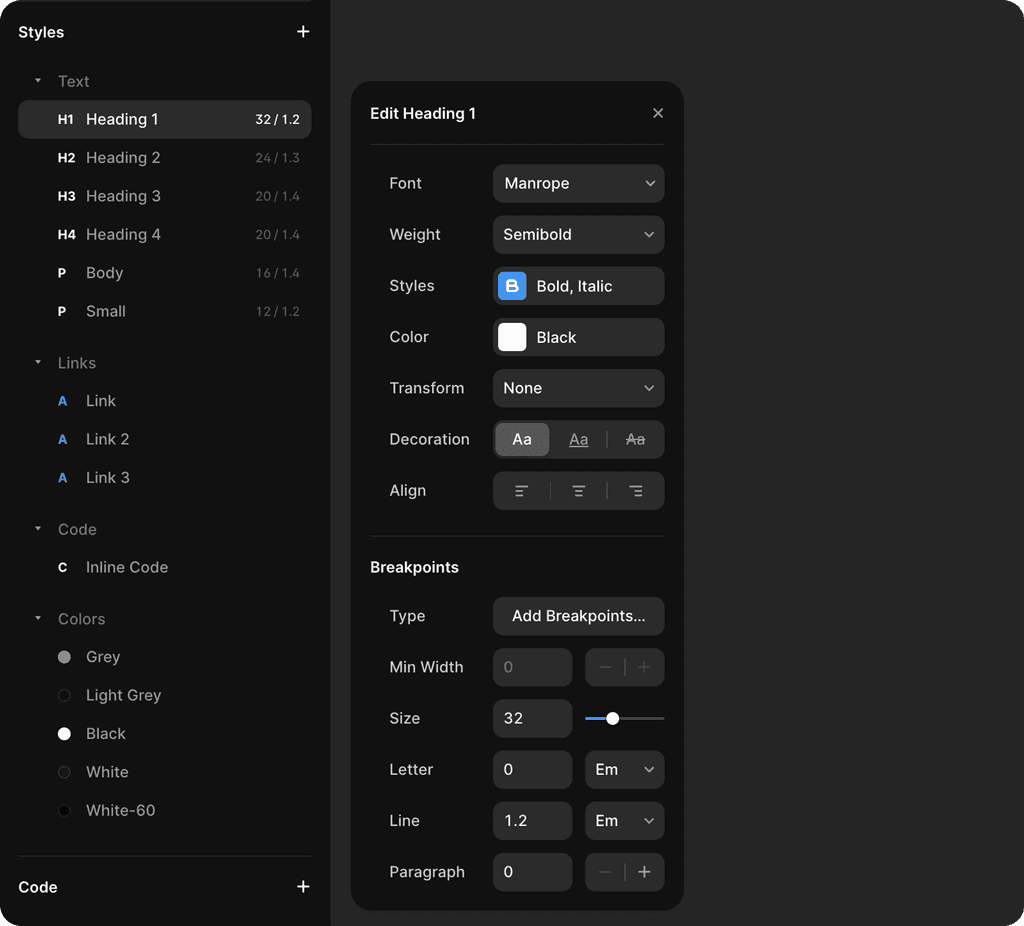Click the Letter spacing input field
Image resolution: width=1024 pixels, height=926 pixels.
click(532, 769)
